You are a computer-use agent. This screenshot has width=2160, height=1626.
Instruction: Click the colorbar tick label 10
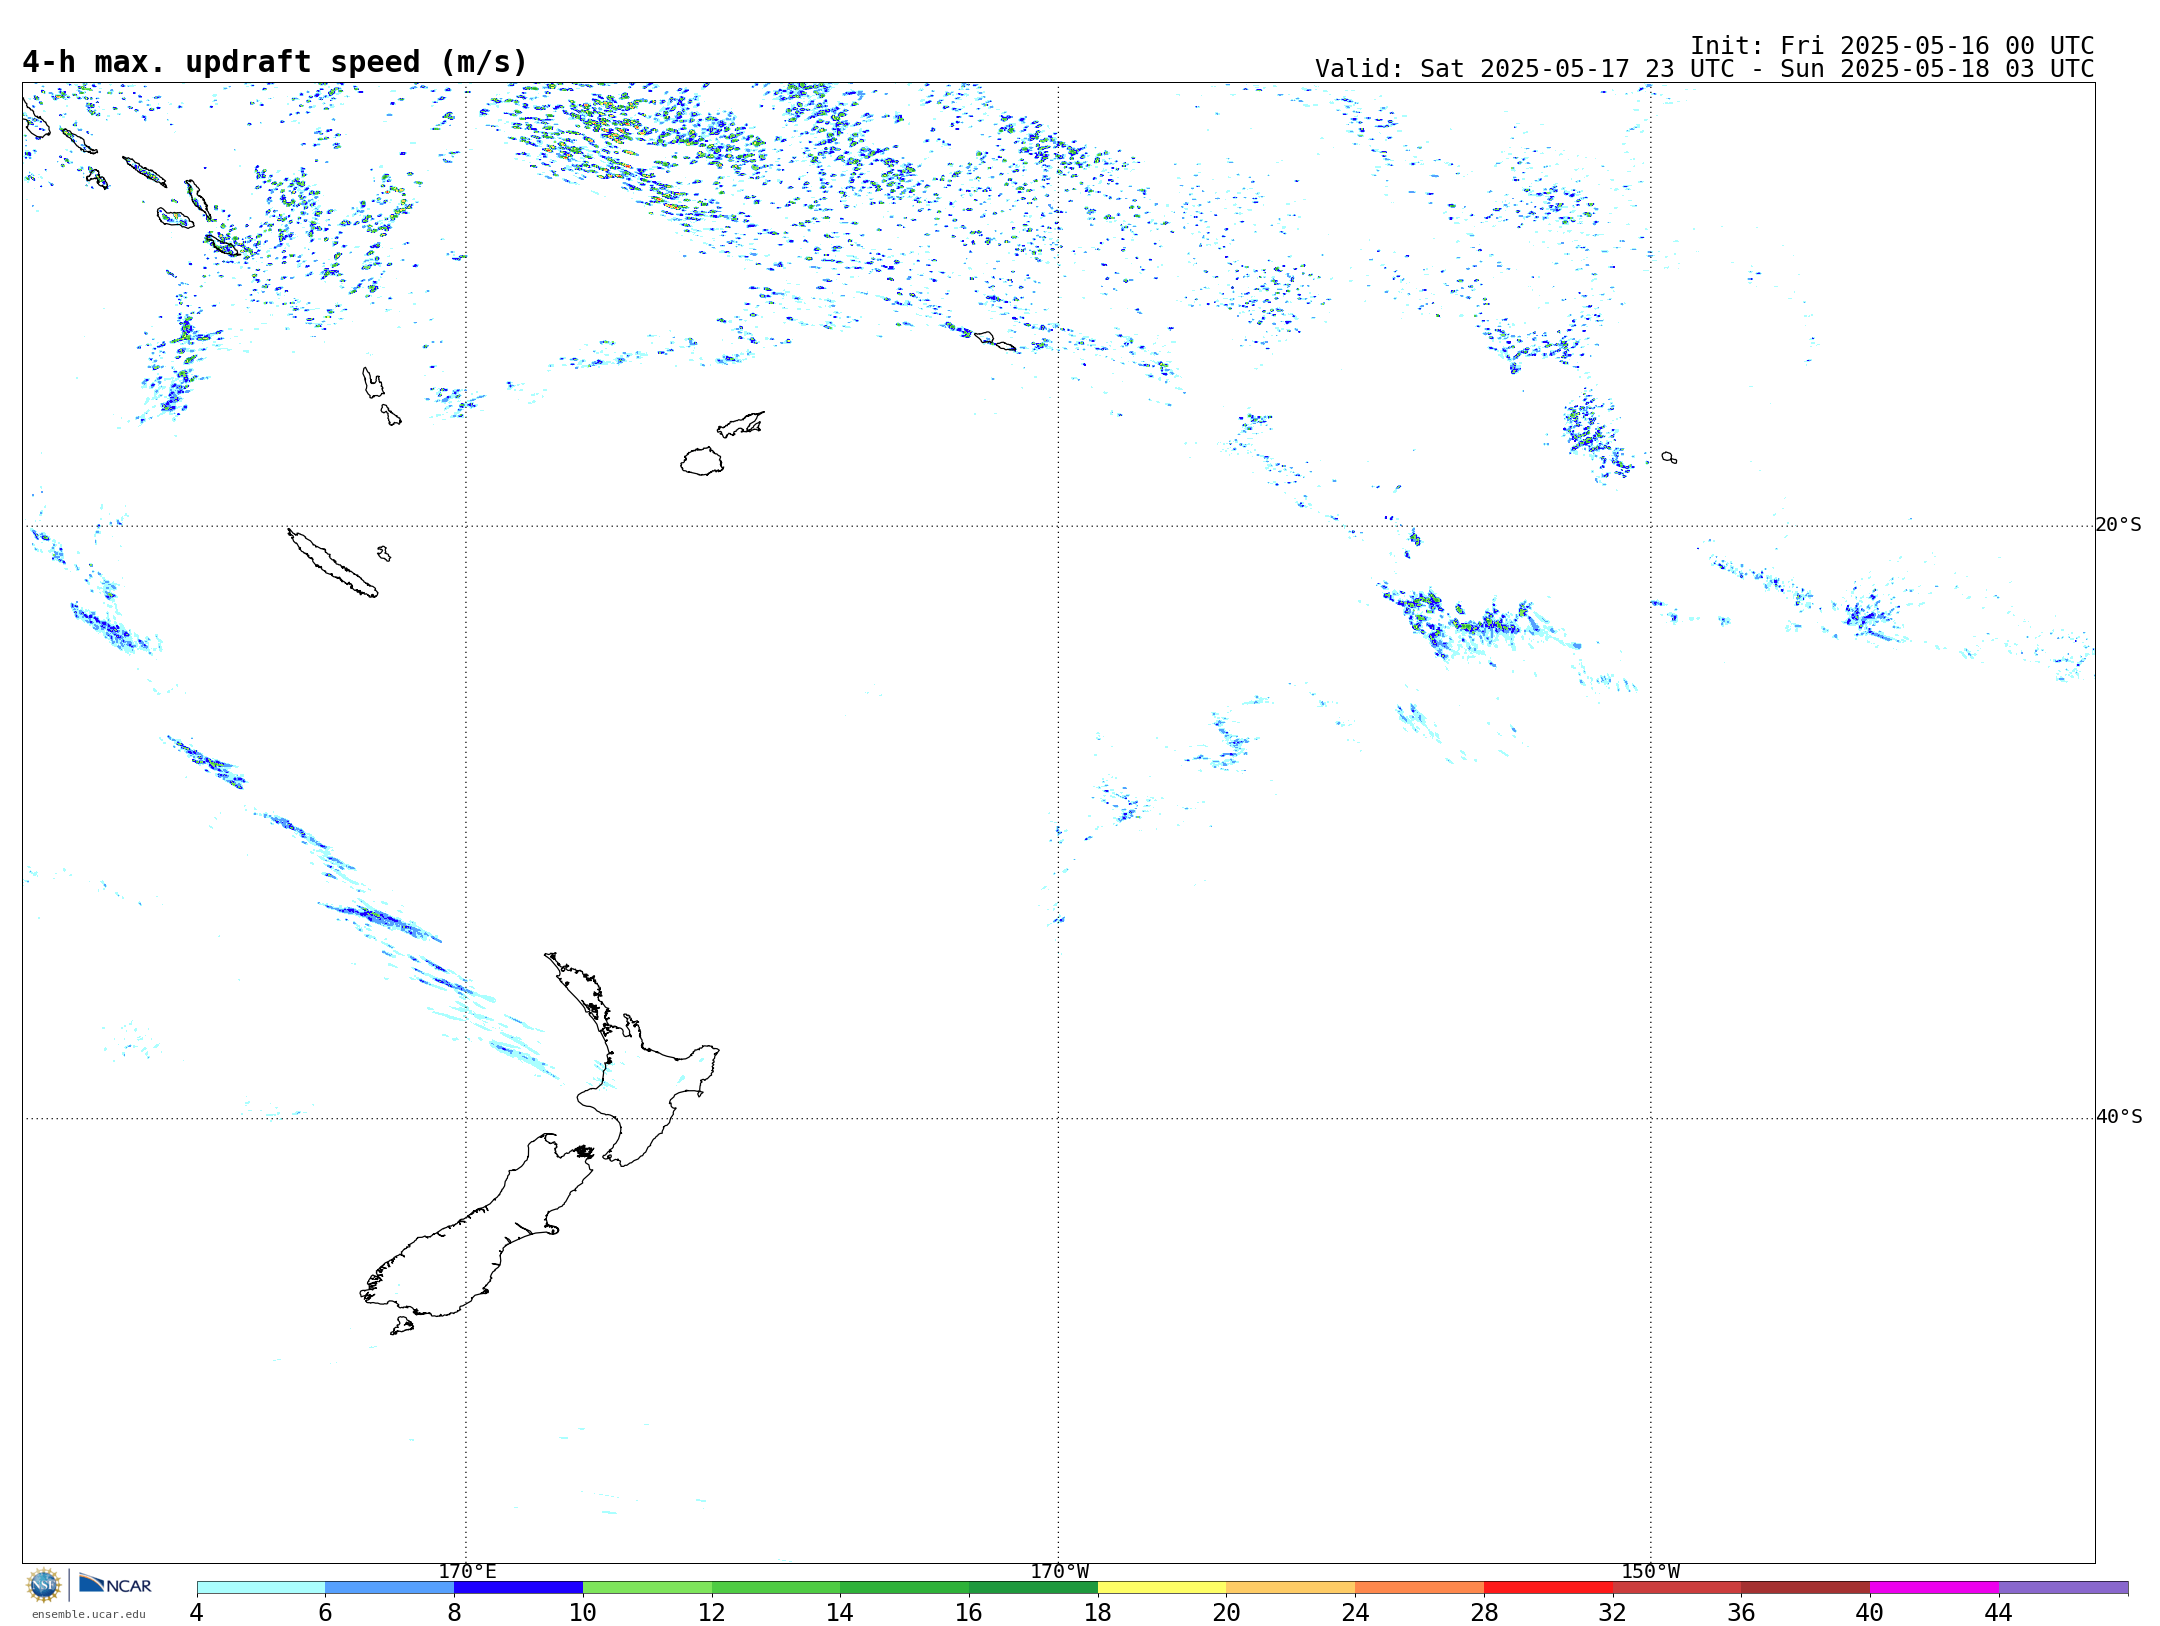[583, 1613]
